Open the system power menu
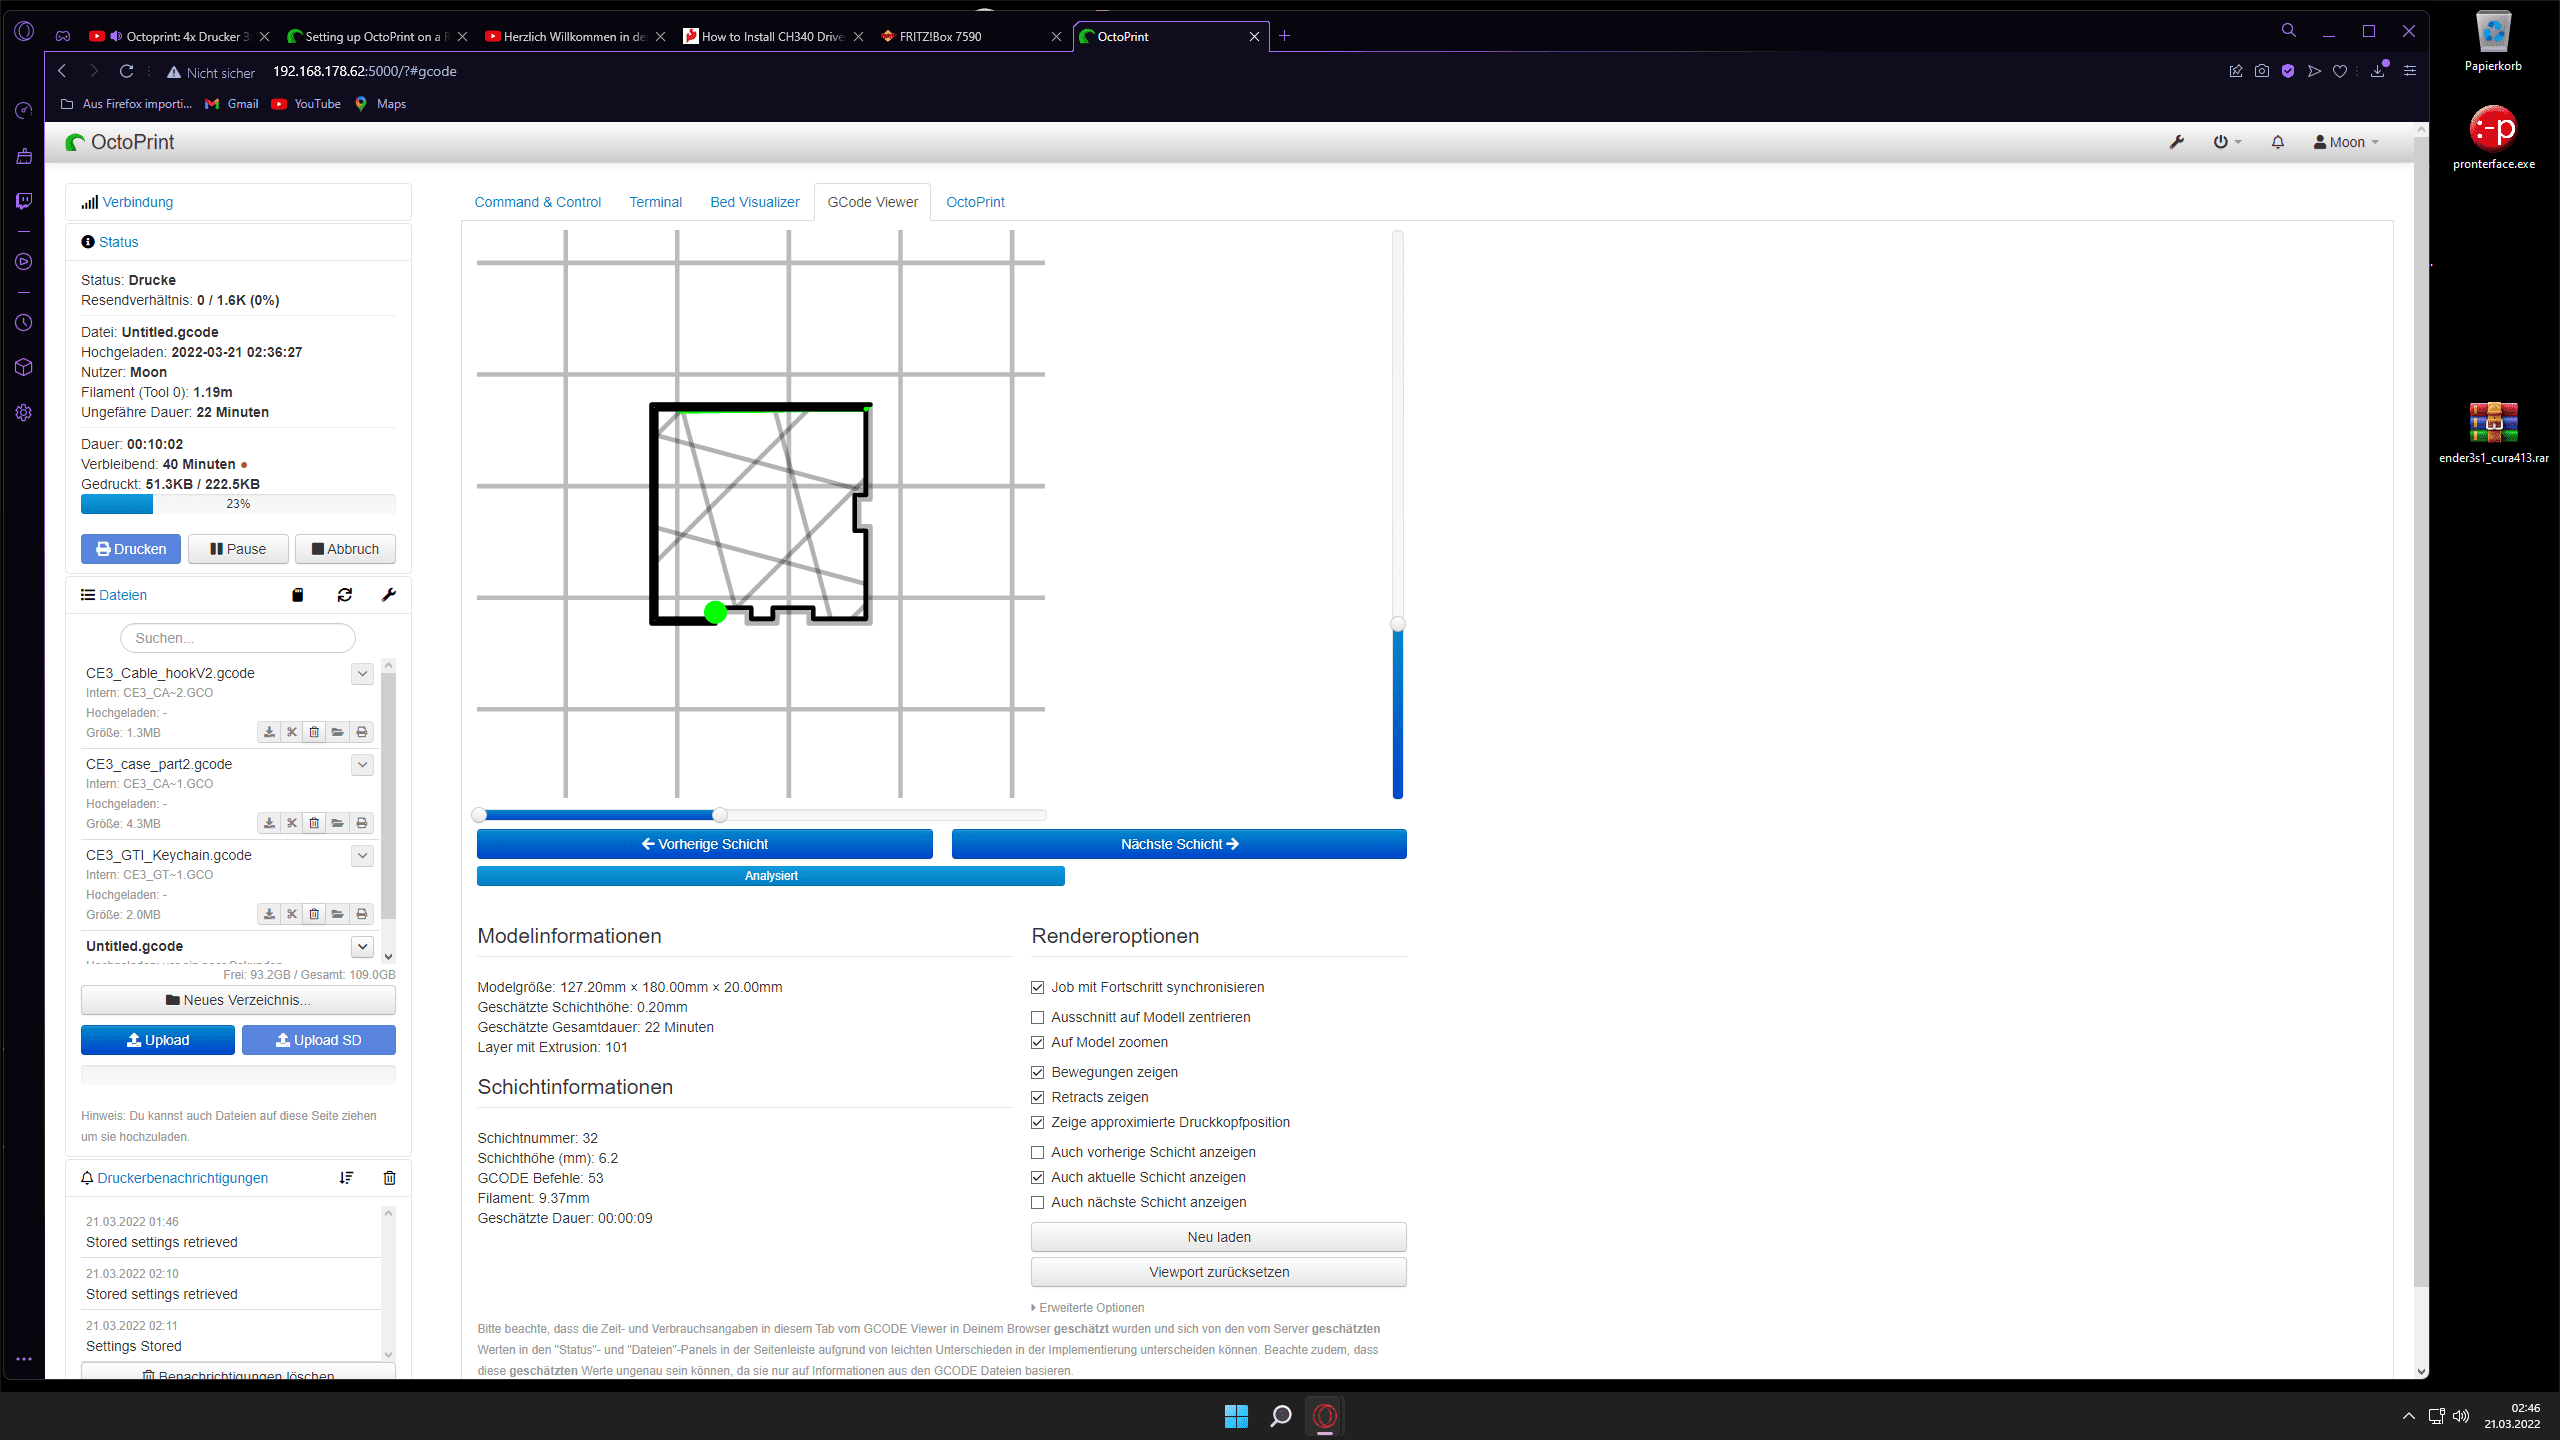 click(x=2227, y=142)
